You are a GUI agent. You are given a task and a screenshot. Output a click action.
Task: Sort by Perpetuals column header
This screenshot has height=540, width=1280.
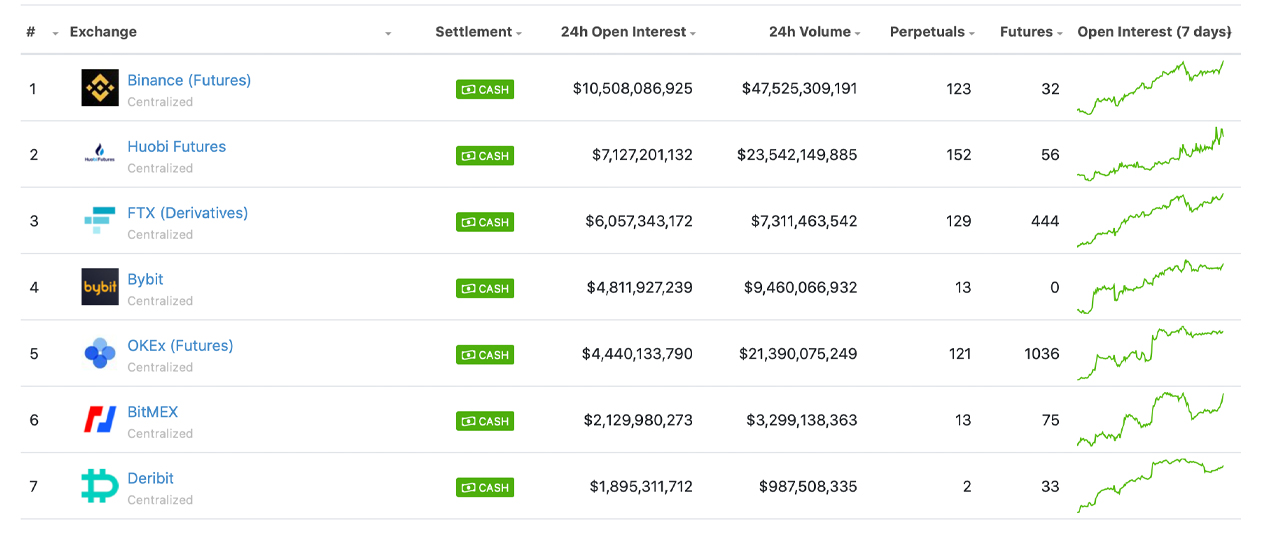tap(927, 32)
